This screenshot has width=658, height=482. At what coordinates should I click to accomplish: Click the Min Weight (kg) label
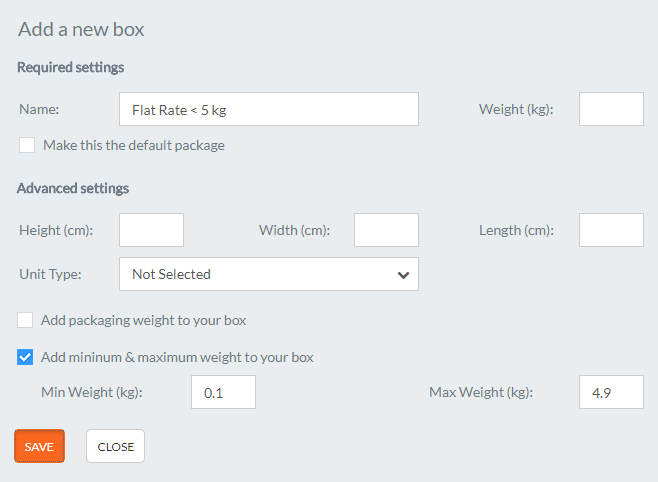tap(92, 392)
